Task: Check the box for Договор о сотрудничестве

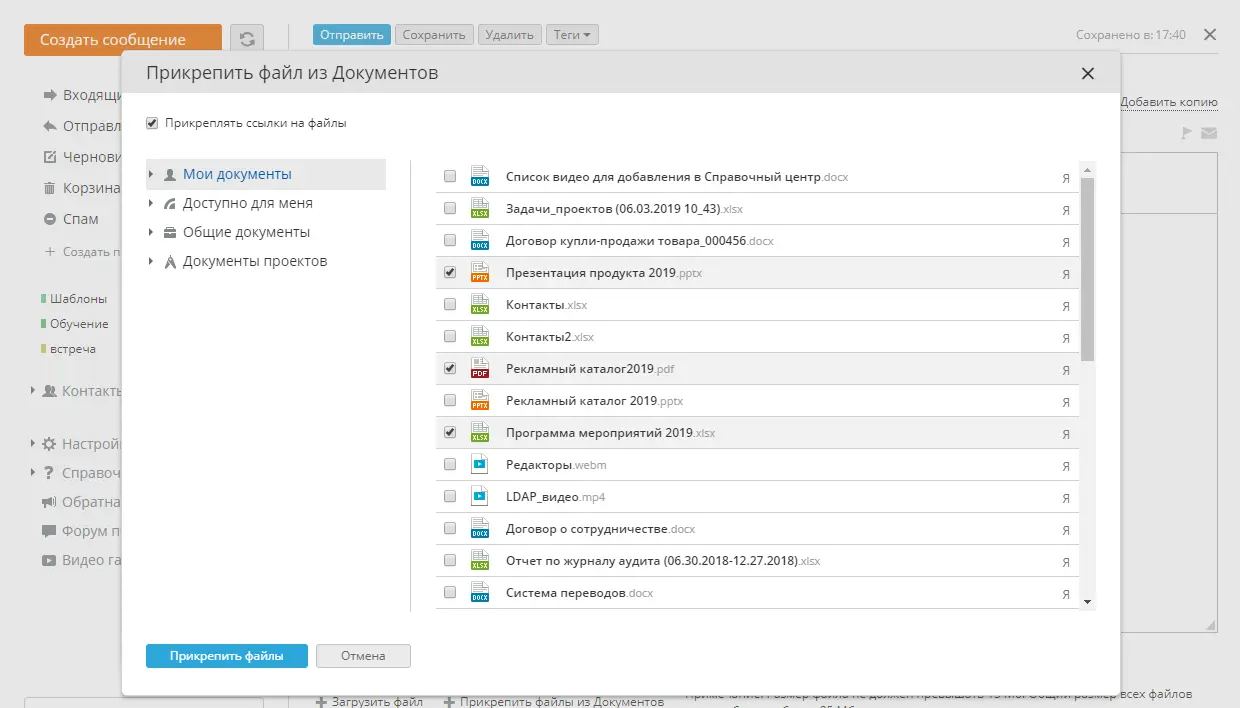Action: pyautogui.click(x=450, y=529)
